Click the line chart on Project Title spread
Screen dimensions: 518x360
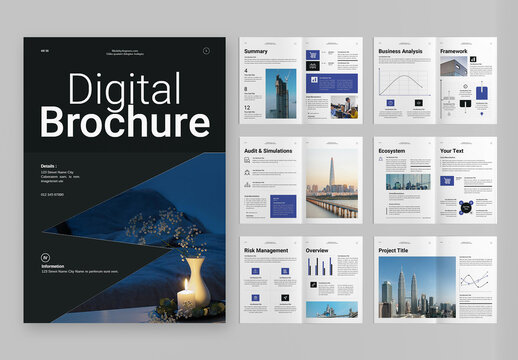pos(475,280)
